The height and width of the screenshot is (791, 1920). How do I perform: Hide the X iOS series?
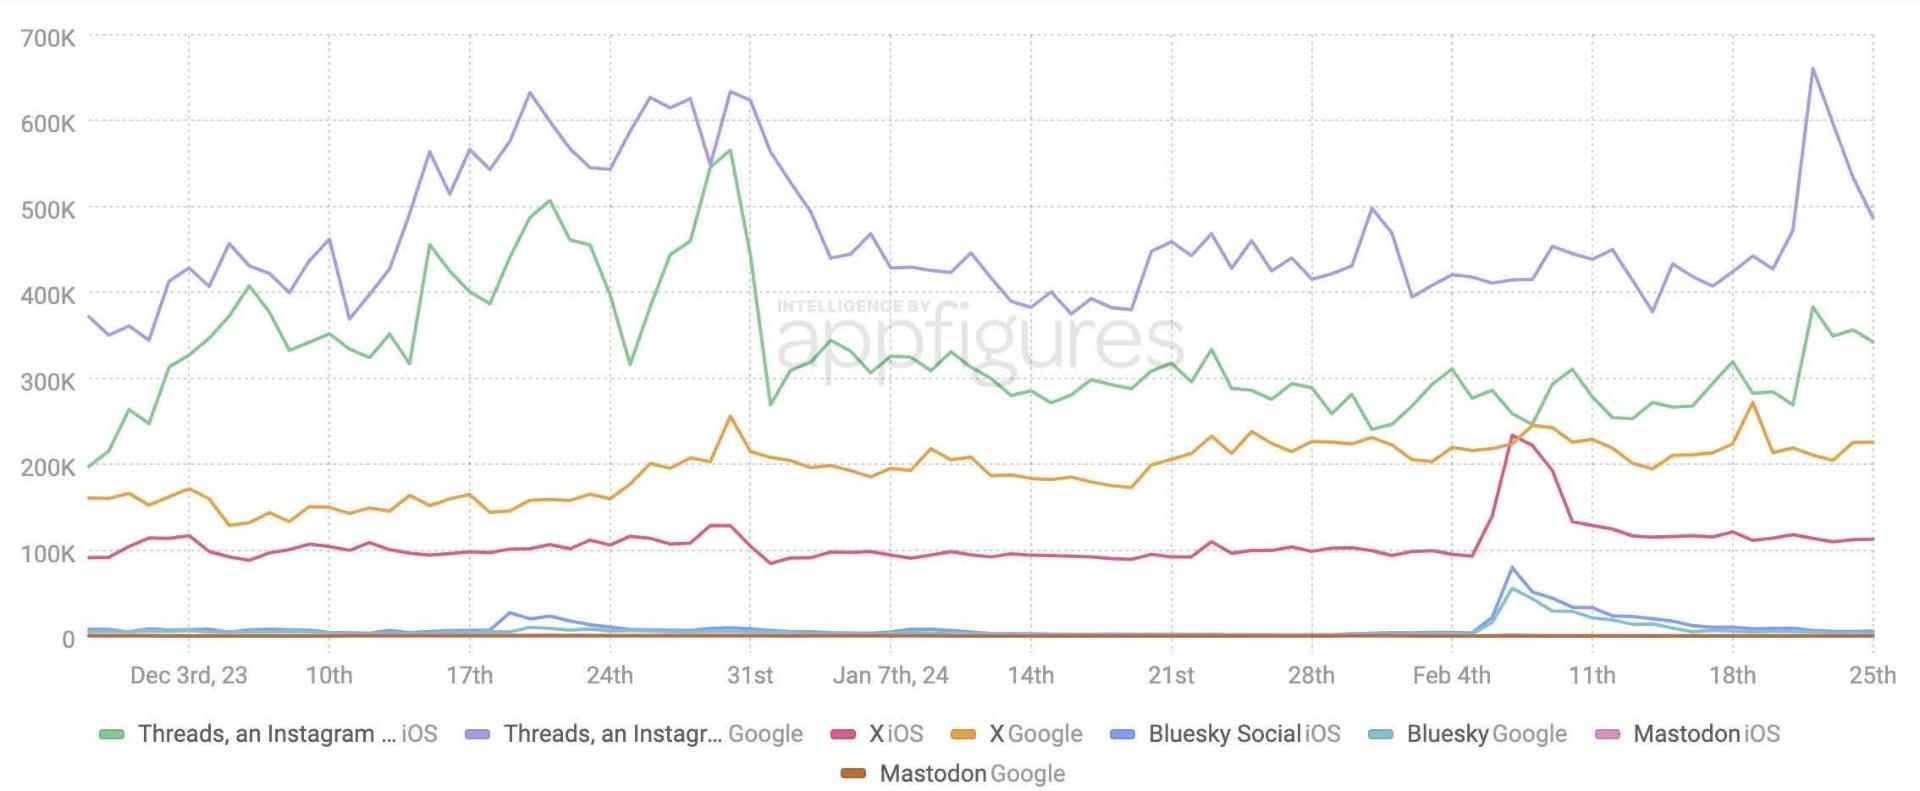click(877, 734)
